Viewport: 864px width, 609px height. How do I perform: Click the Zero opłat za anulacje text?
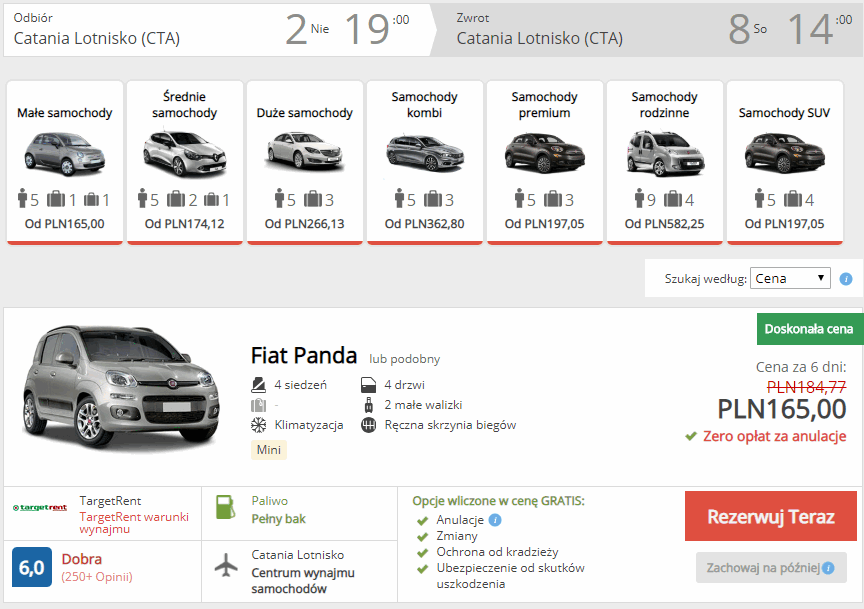coord(775,436)
